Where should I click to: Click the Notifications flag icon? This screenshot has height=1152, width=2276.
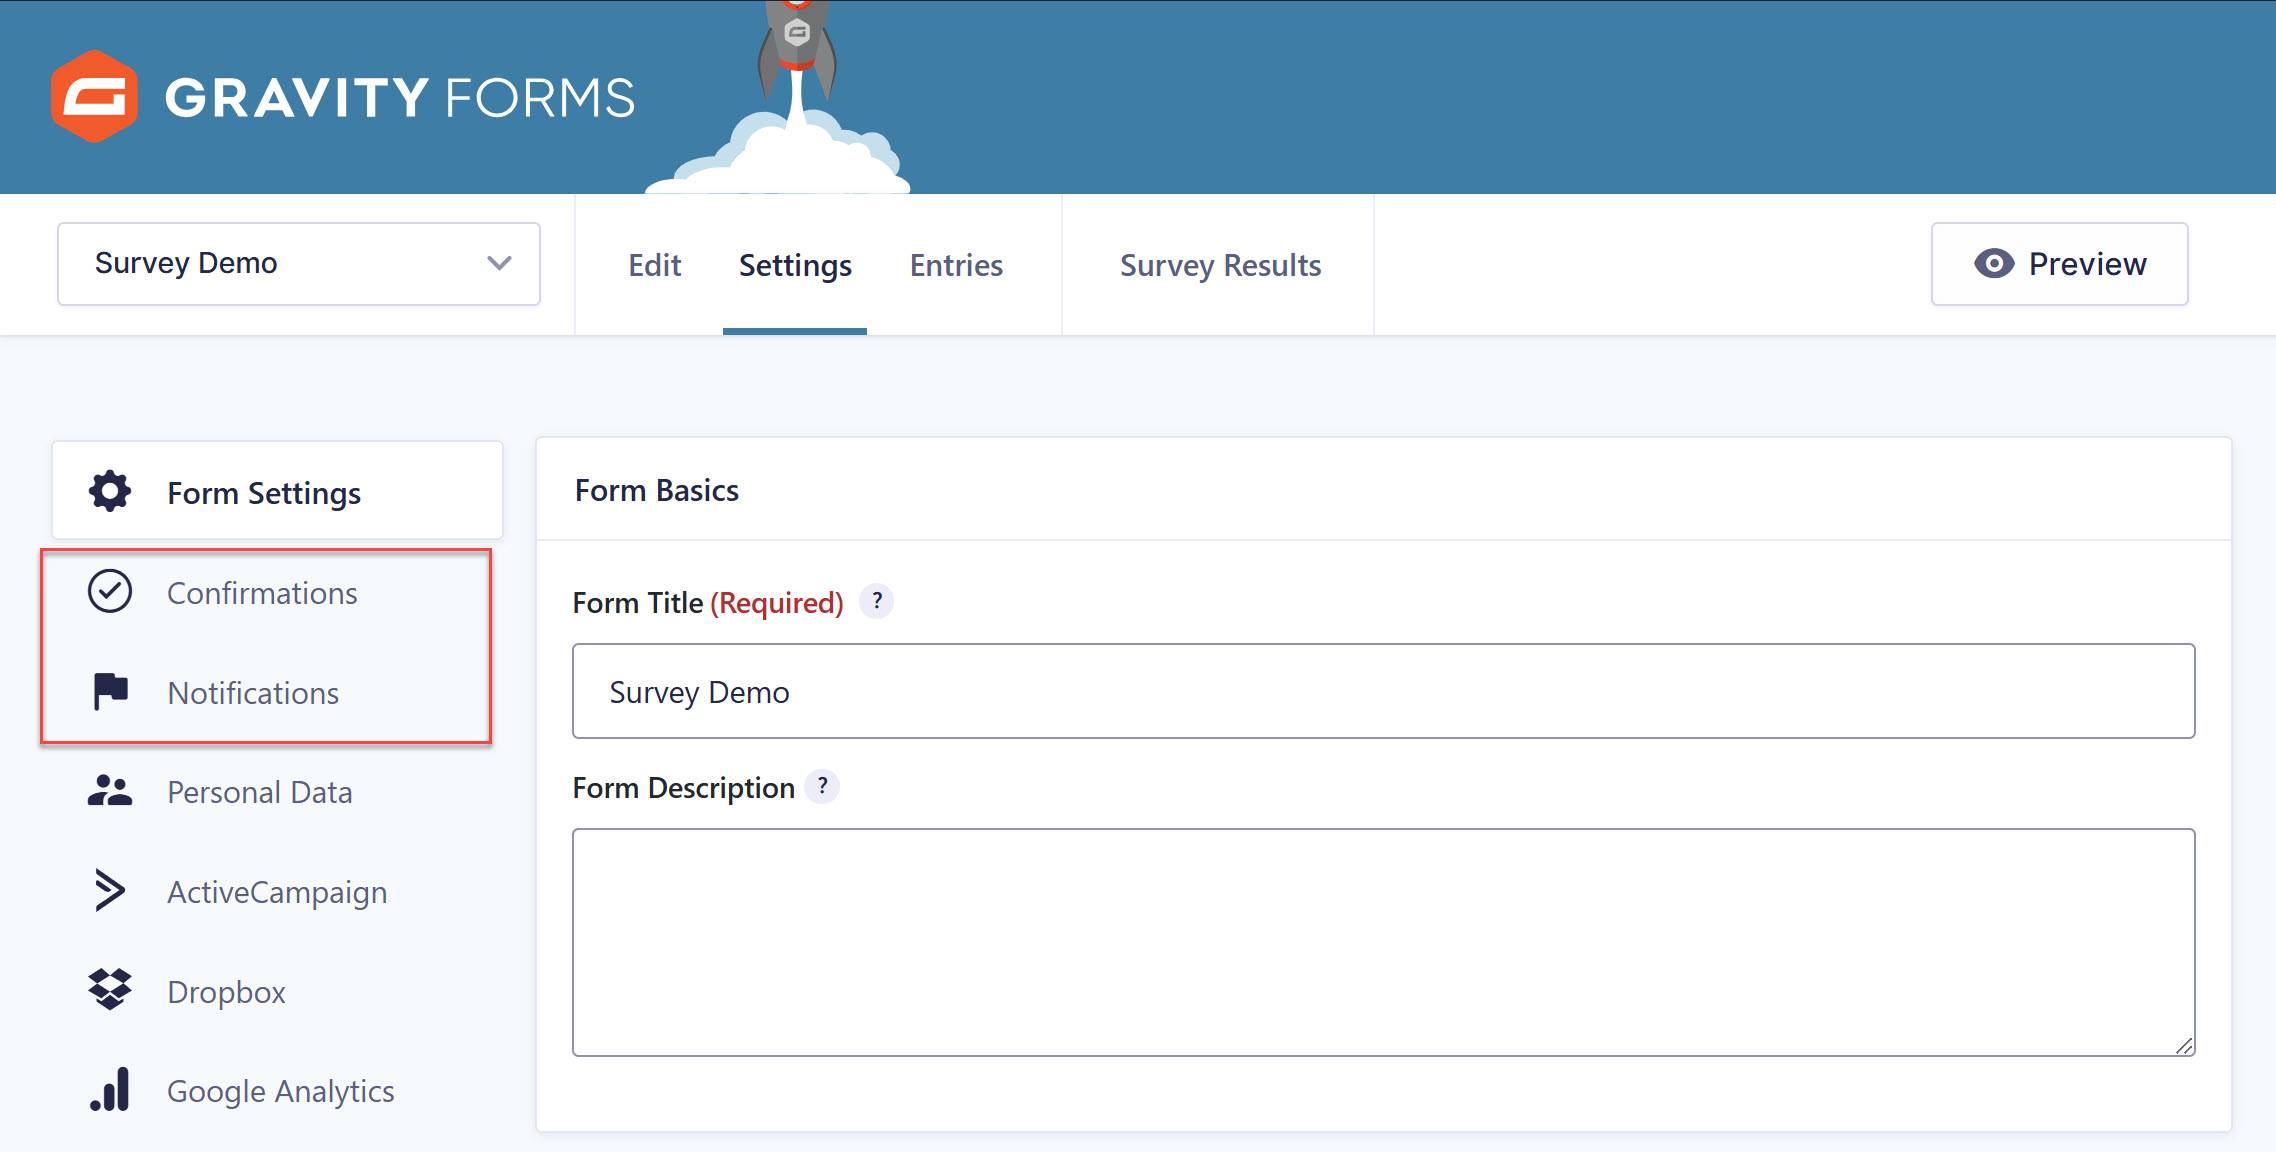pyautogui.click(x=108, y=692)
